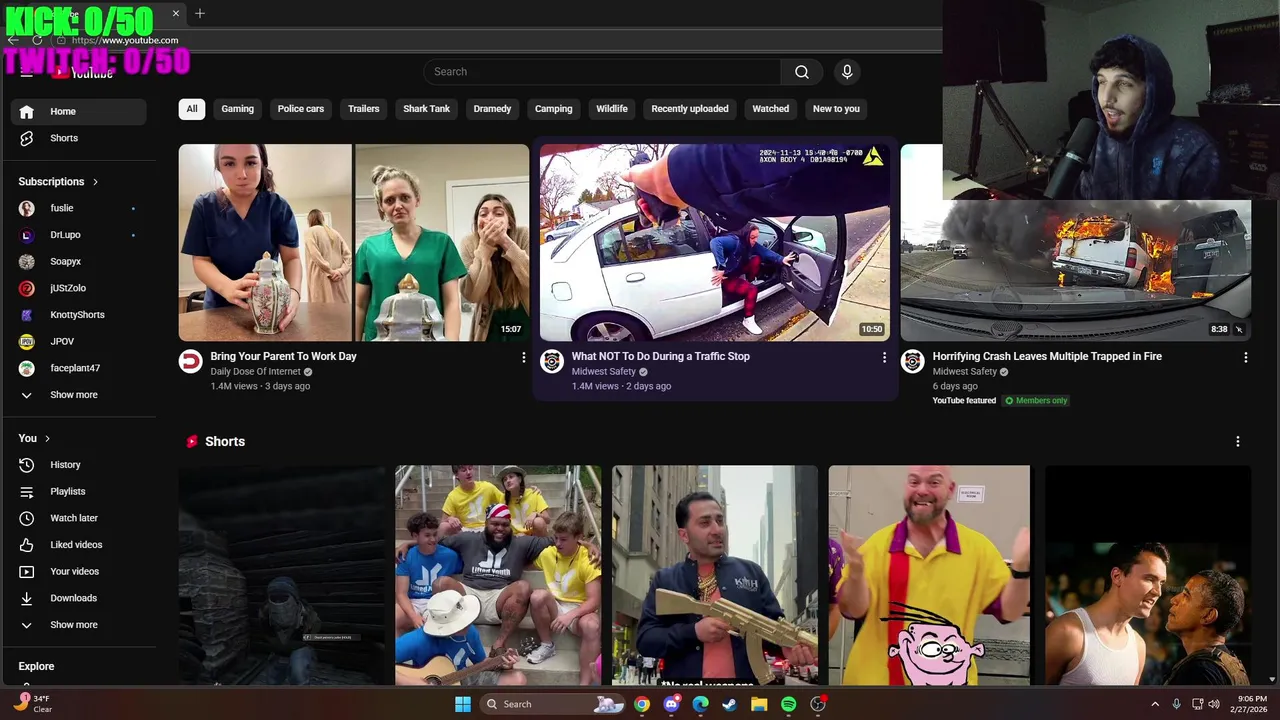Open the Windows taskbar search box
1280x720 pixels.
tap(553, 704)
